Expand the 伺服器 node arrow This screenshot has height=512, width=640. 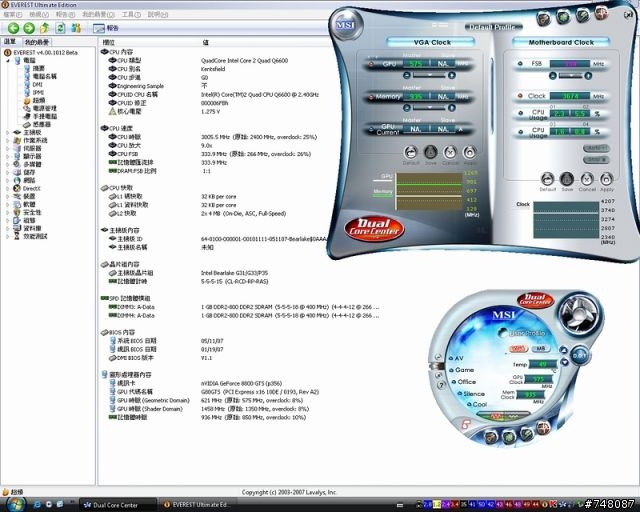(x=8, y=149)
